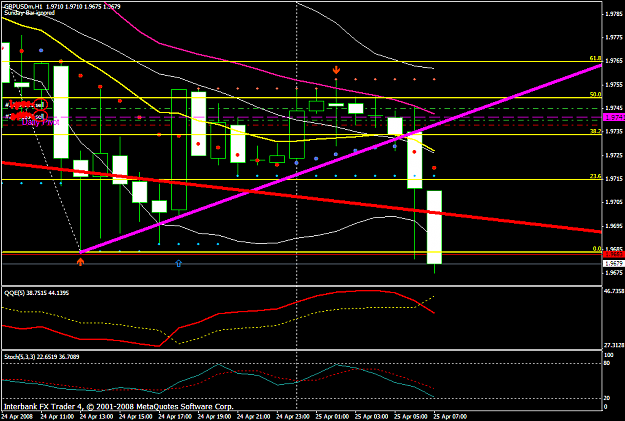625x421 pixels.
Task: Click the 1.9725 price axis label
Action: 614,155
